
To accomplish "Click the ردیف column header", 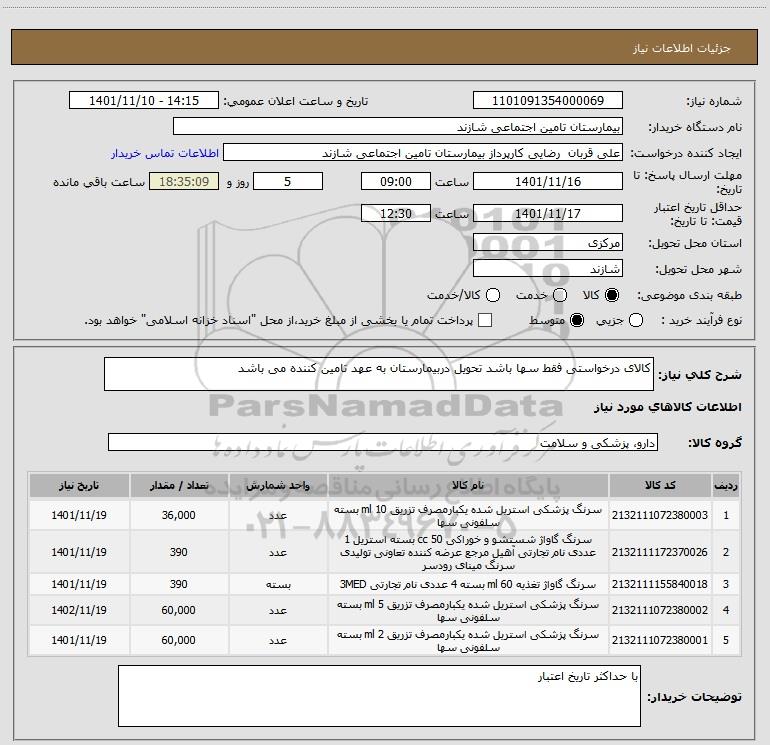I will point(726,486).
